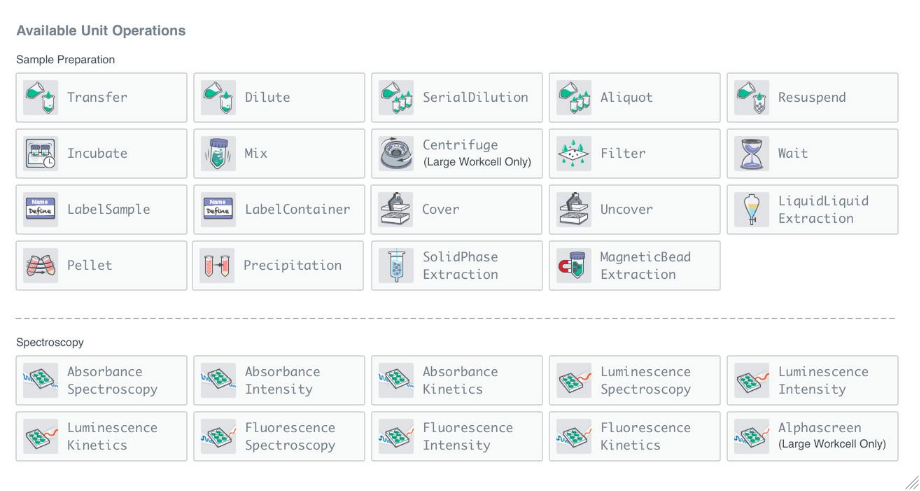Select Fluorescence Kinetics operation
This screenshot has width=920, height=491.
[635, 436]
